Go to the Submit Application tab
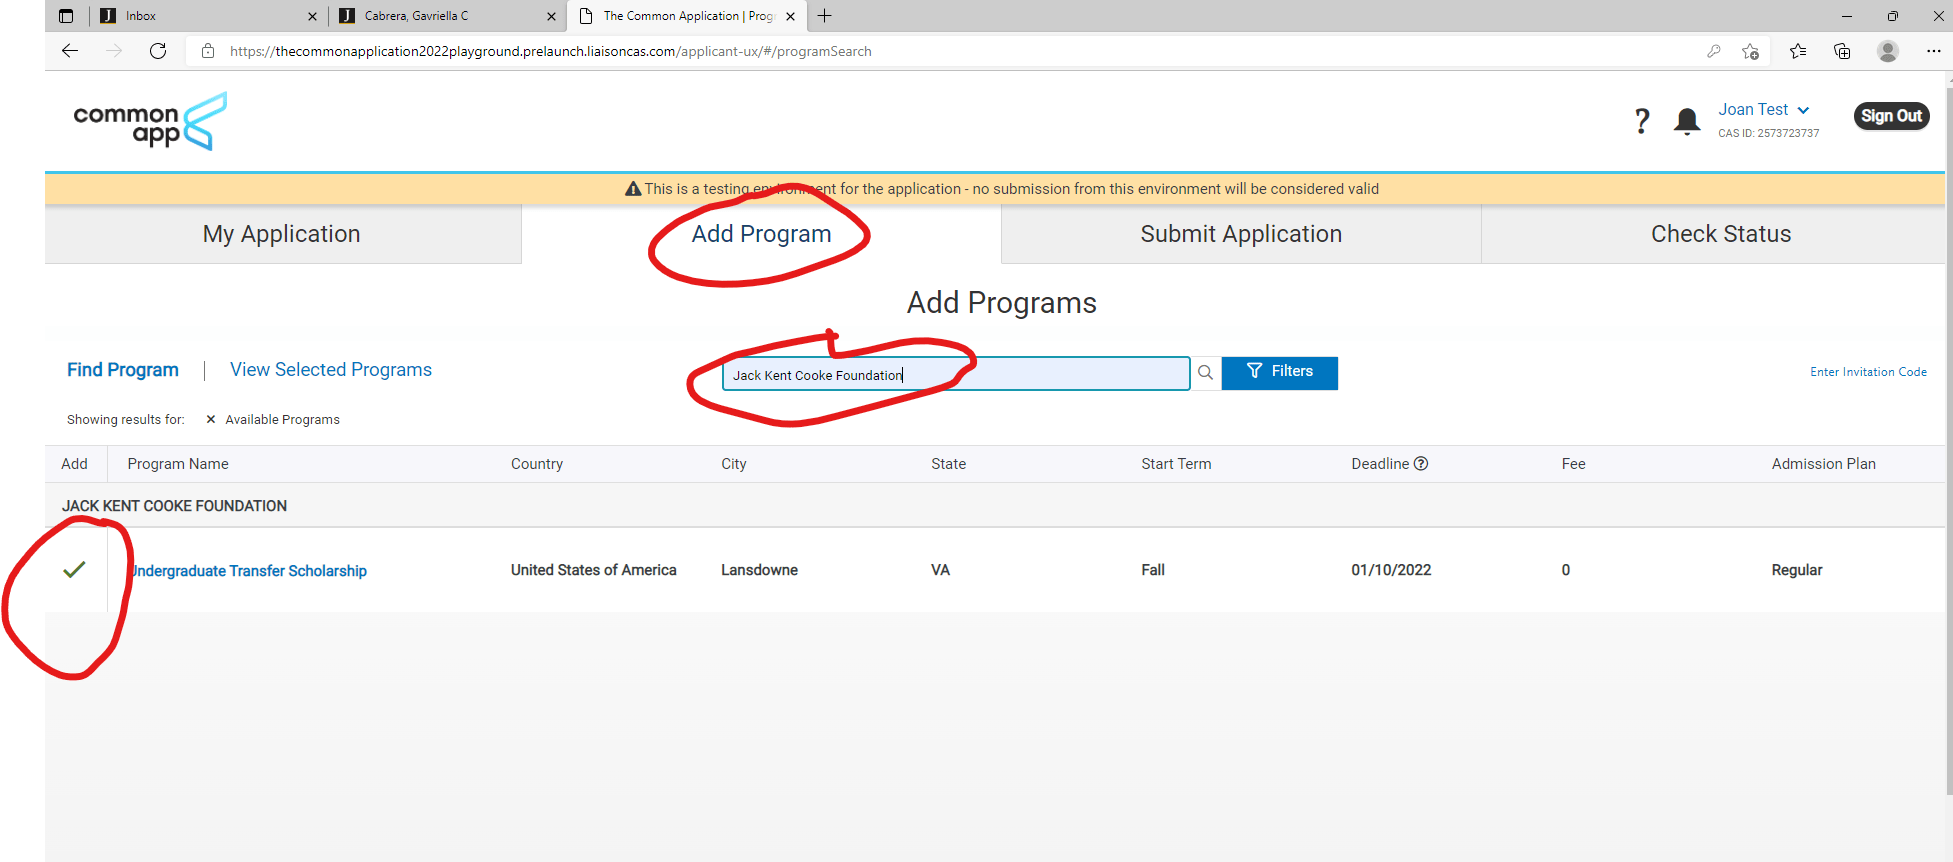 (1241, 234)
